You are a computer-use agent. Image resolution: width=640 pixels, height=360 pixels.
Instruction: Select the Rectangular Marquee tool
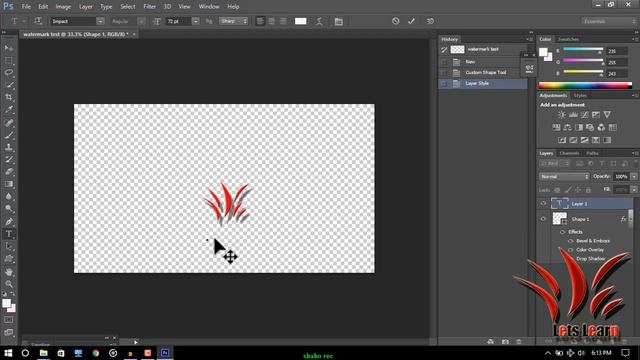(9, 61)
